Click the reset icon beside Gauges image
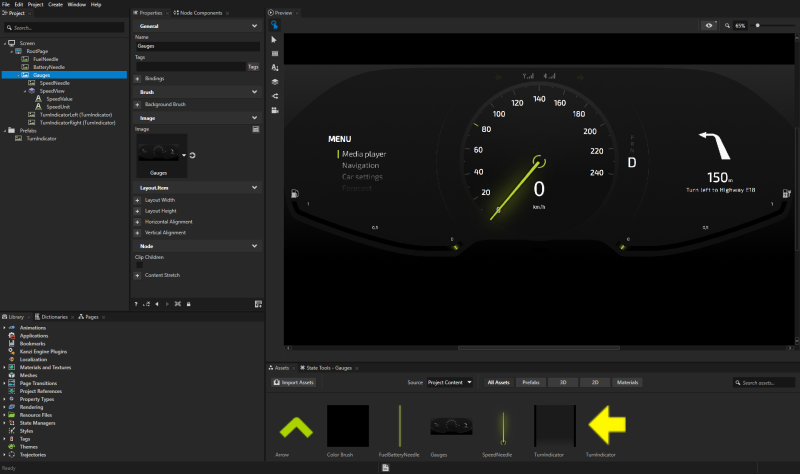Viewport: 800px width, 474px height. (x=191, y=155)
